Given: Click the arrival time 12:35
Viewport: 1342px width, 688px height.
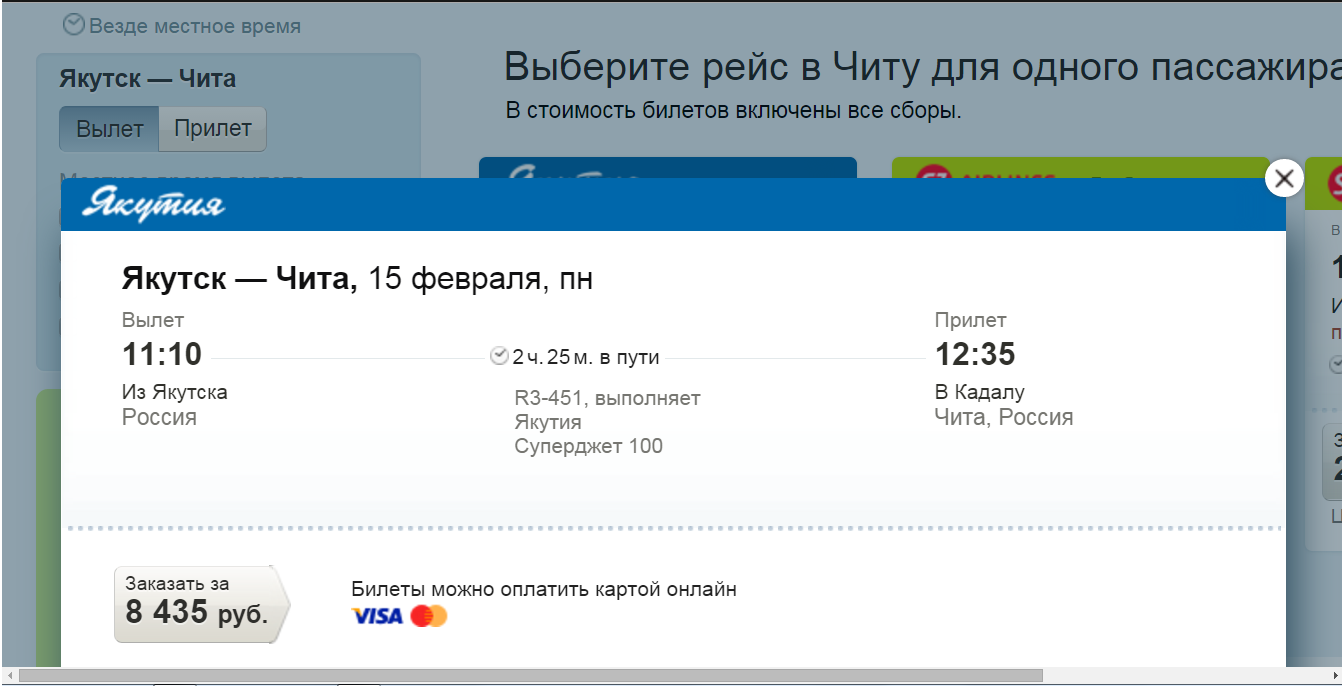Looking at the screenshot, I should point(975,354).
